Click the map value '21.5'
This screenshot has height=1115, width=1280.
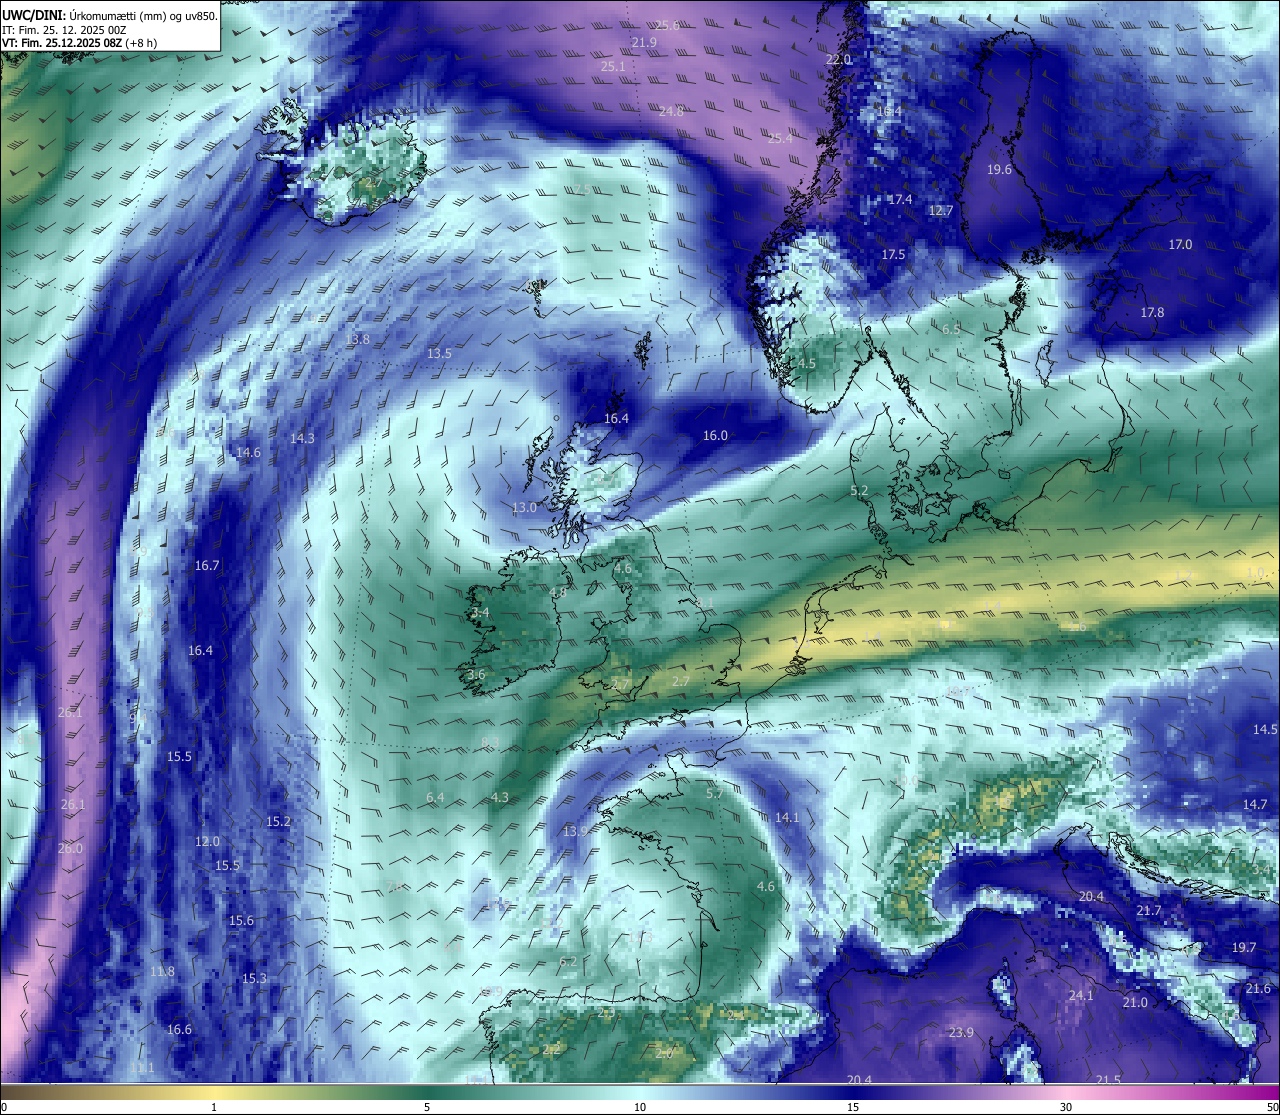pos(1108,1080)
